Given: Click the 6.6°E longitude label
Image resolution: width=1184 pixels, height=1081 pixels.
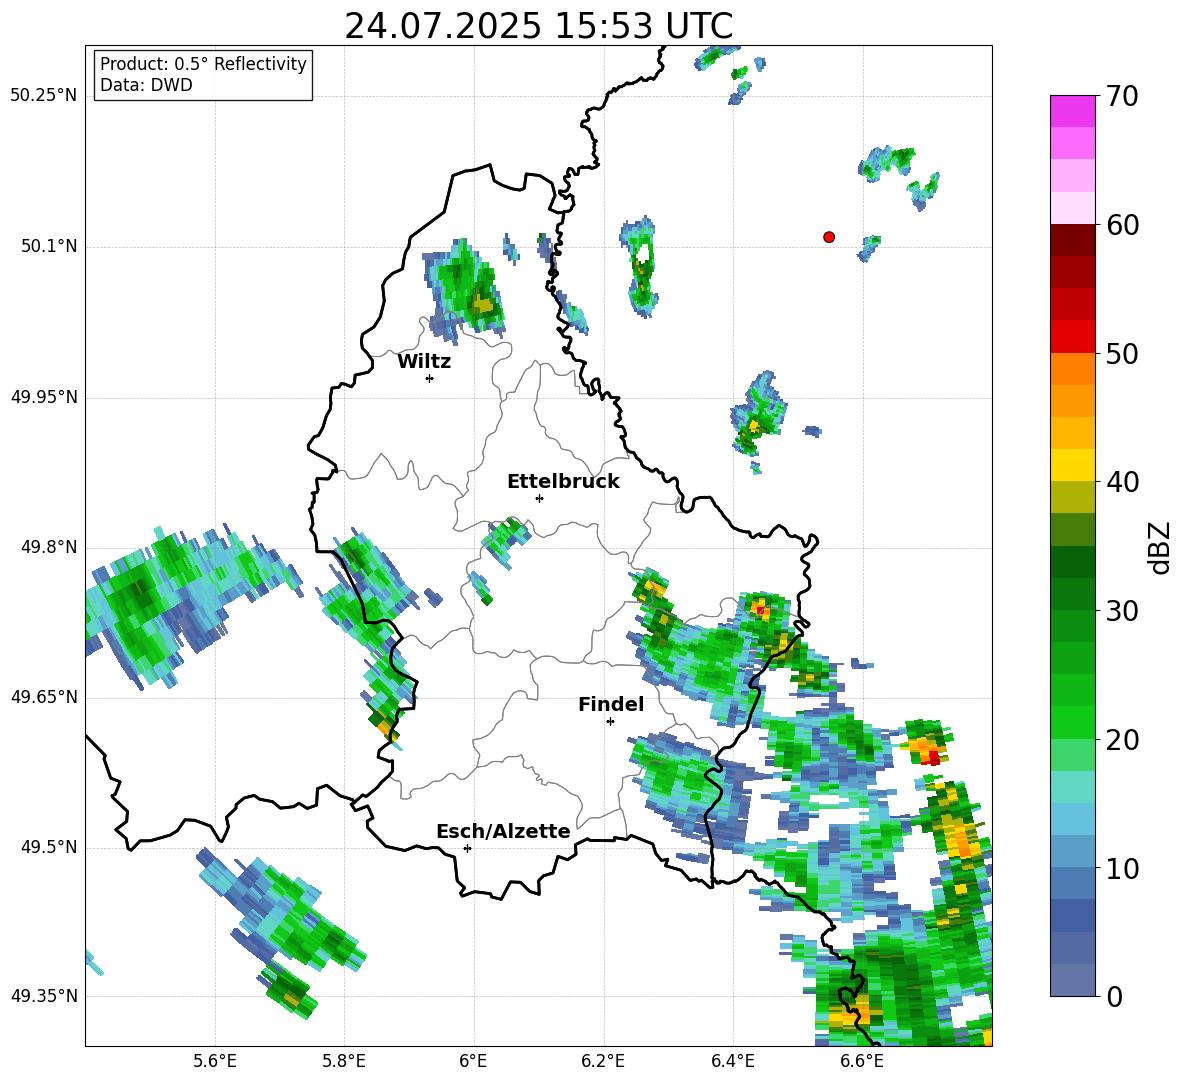Looking at the screenshot, I should tap(862, 1061).
